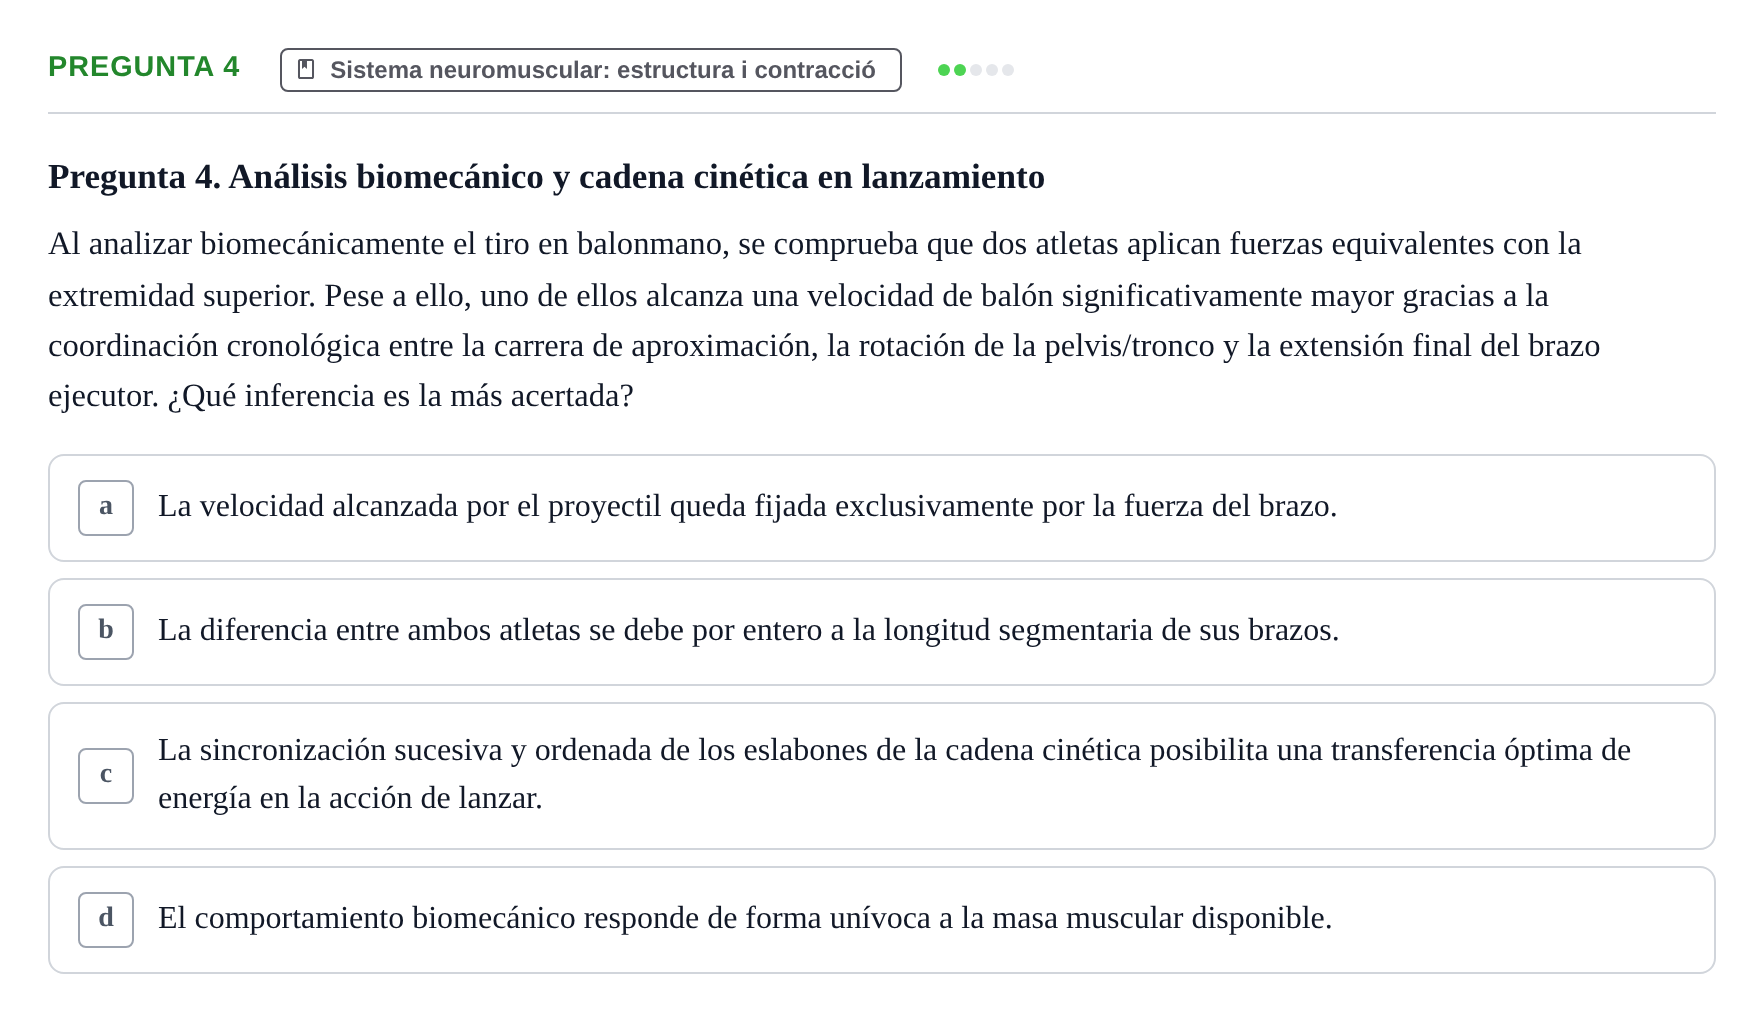
Task: Choose option text about masa muscular disponible
Action: click(x=745, y=919)
